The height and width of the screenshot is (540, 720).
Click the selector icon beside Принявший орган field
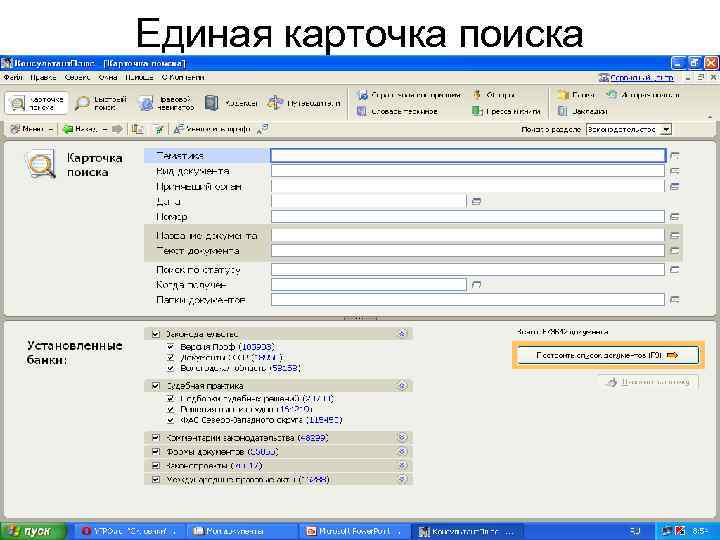(x=674, y=186)
